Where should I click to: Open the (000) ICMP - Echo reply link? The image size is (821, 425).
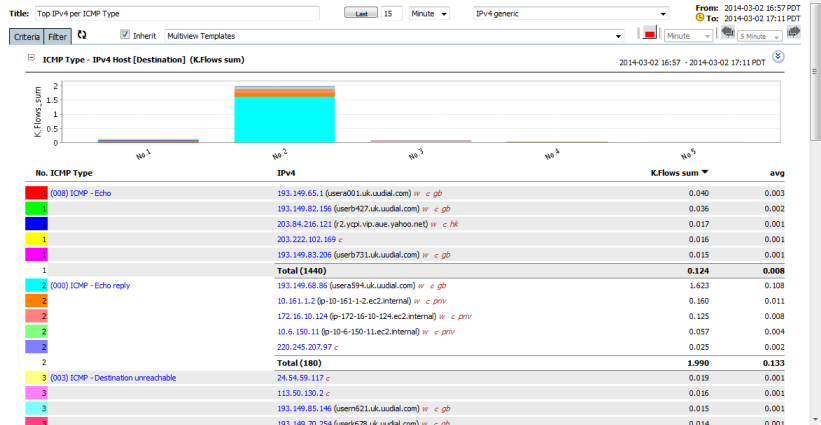[x=90, y=286]
